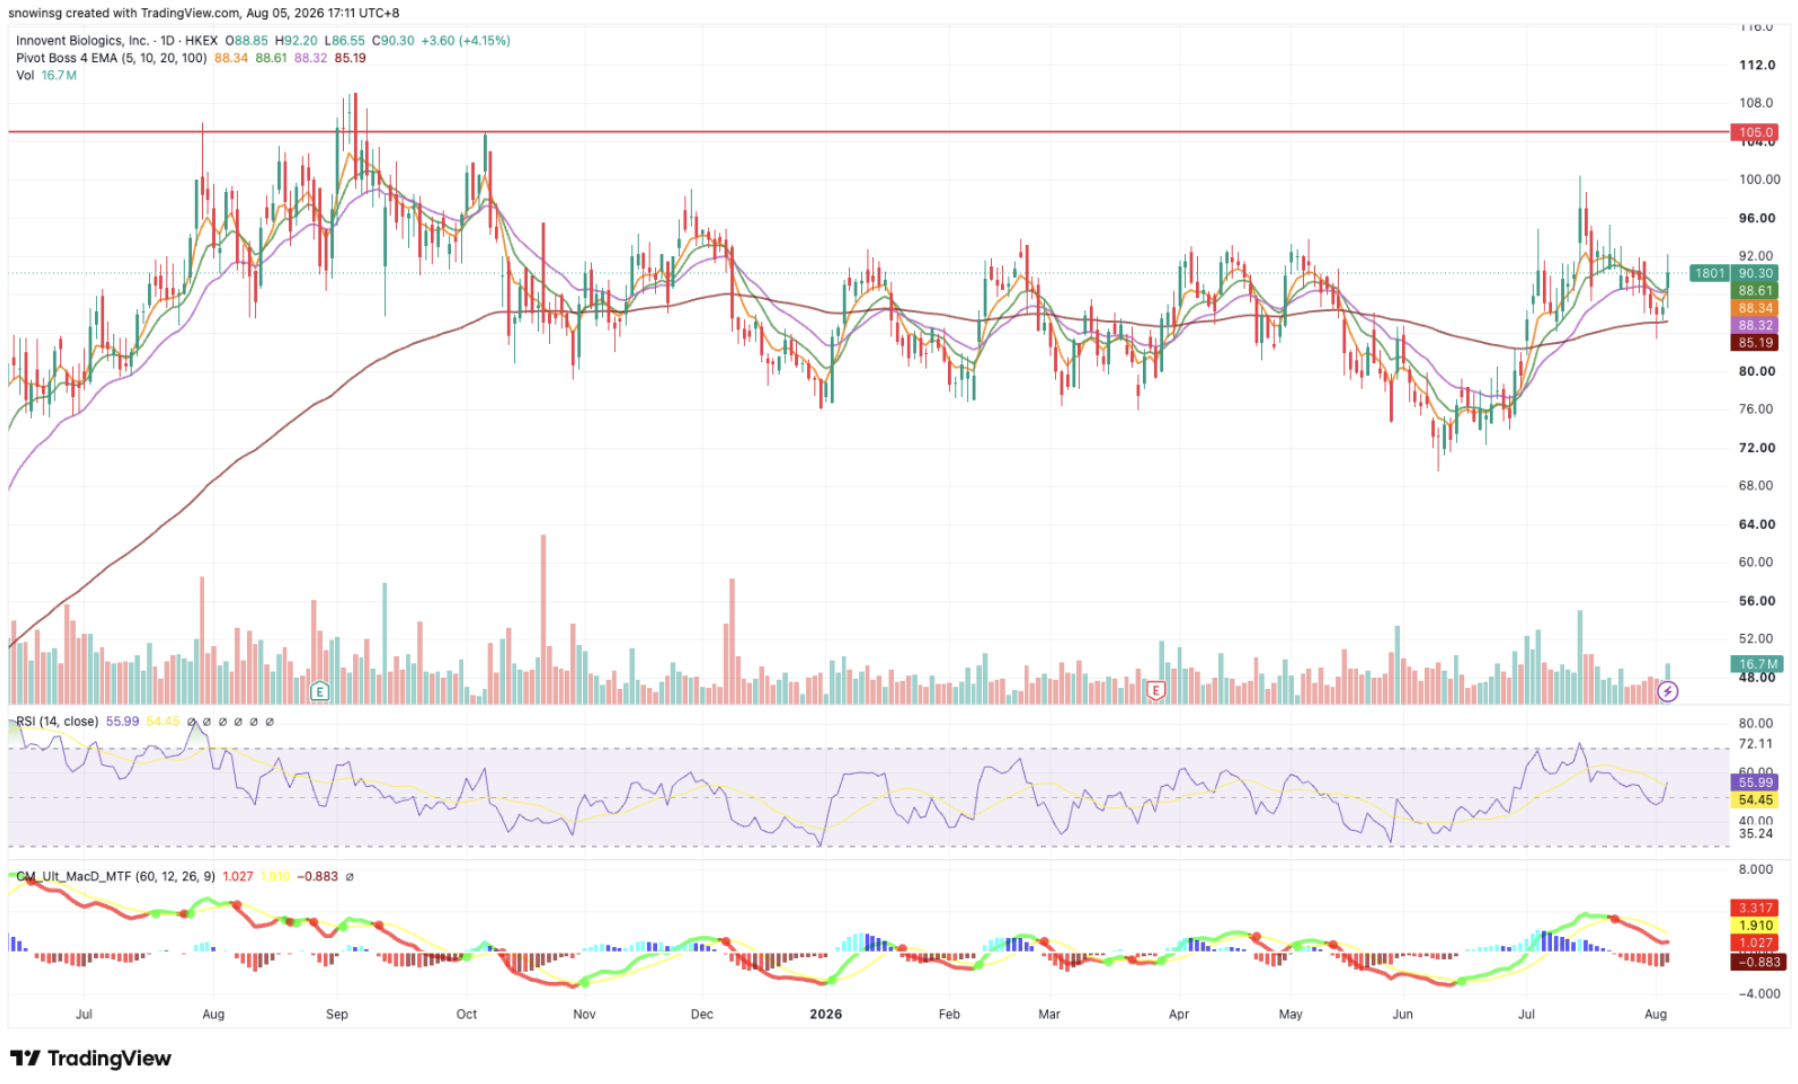
Task: Click the red earnings E marker near late March
Action: click(1155, 690)
